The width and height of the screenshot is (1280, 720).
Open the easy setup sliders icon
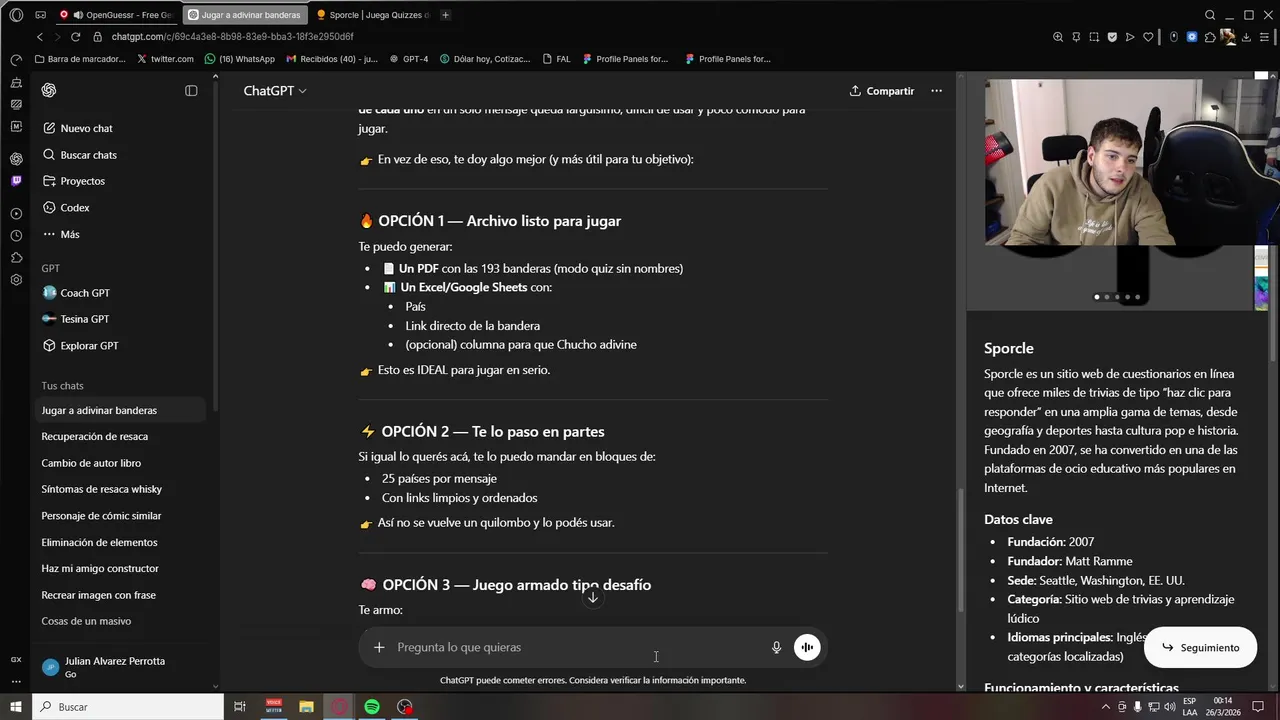coord(1264,37)
